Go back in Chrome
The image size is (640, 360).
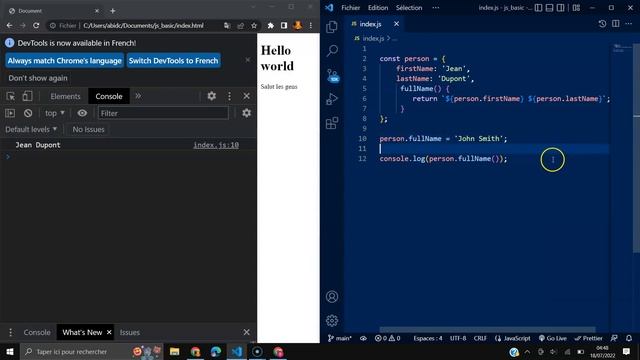[x=9, y=25]
